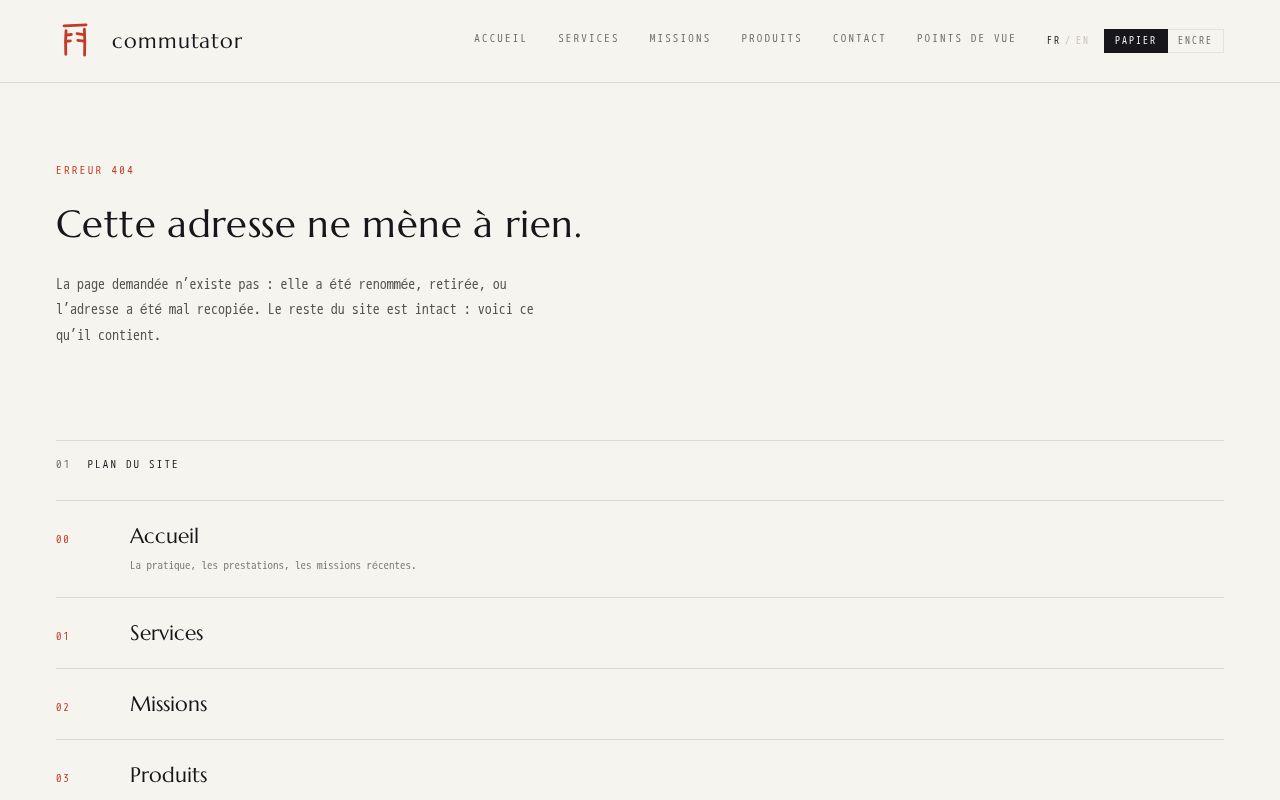Open Produits in the site map list
The width and height of the screenshot is (1280, 800).
pos(168,775)
